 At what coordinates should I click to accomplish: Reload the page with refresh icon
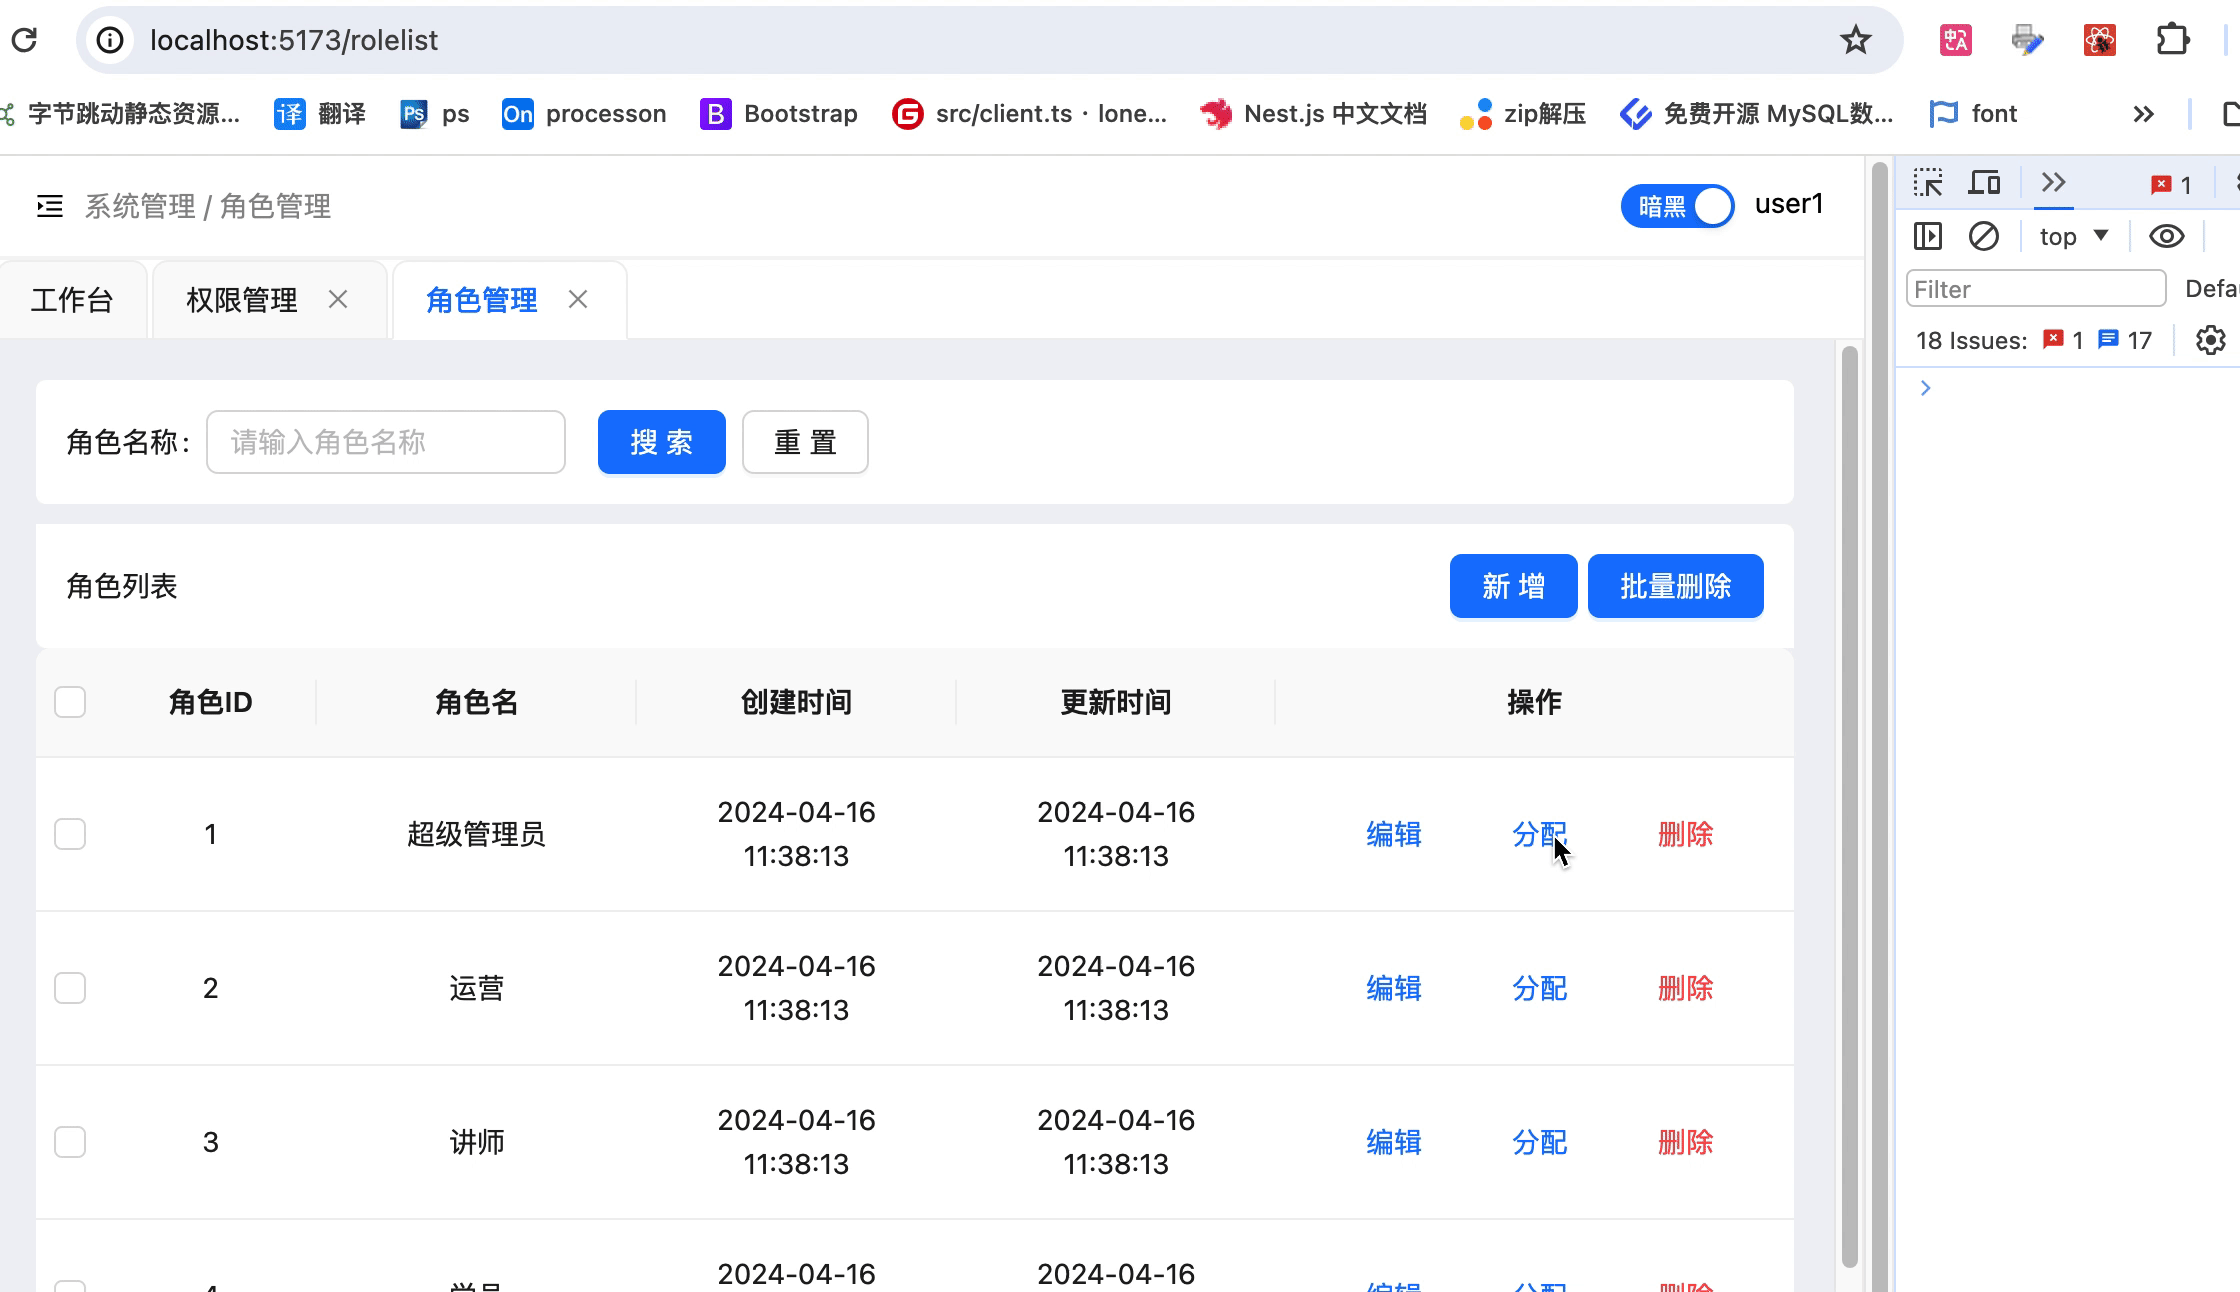point(24,40)
